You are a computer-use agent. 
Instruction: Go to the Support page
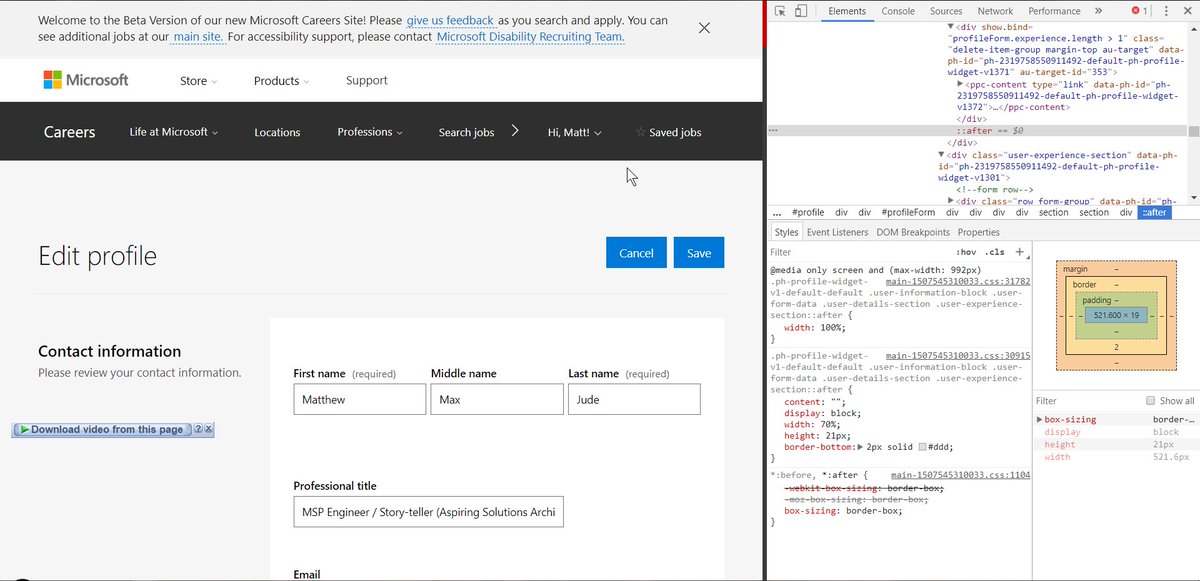tap(366, 81)
